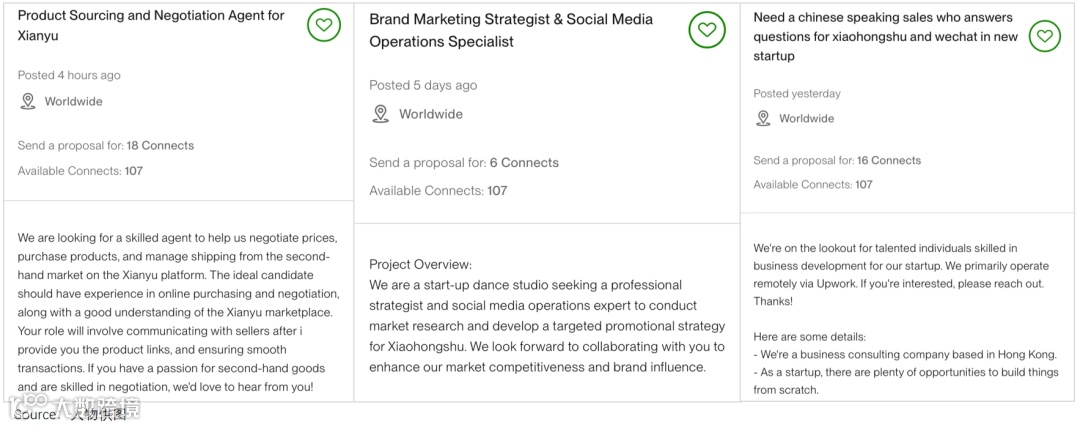Click Posted 4 hours ago timestamp
Screen dimensions: 1080x427
(69, 75)
